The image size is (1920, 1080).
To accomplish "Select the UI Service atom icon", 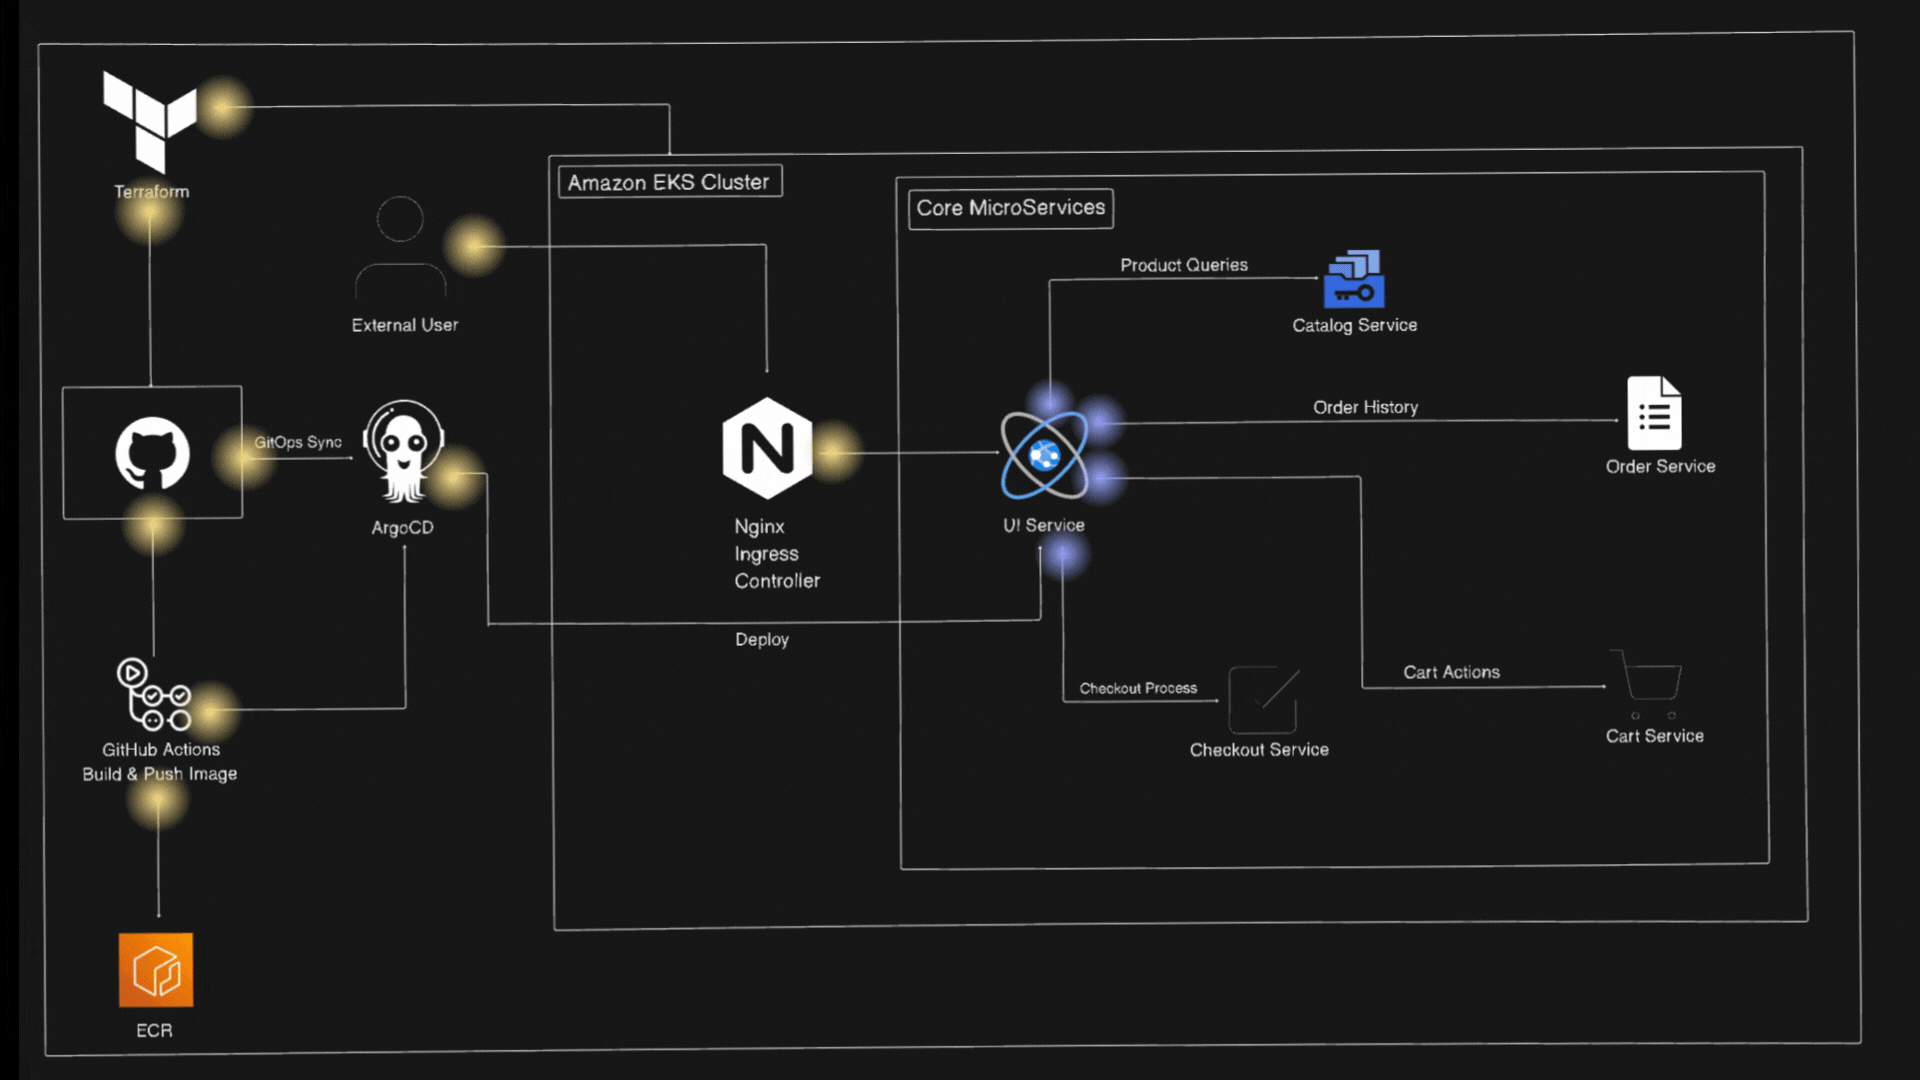I will click(1044, 455).
